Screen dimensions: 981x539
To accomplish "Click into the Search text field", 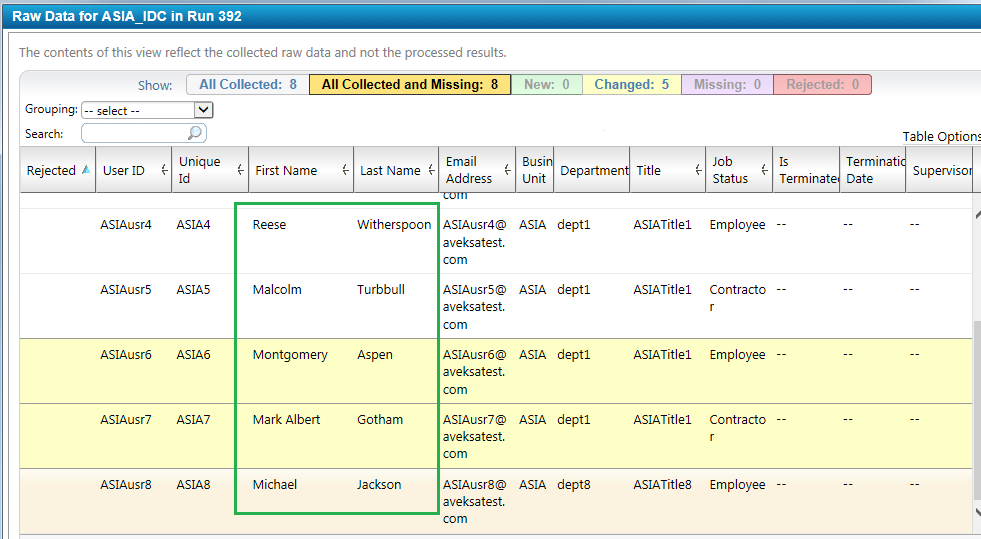I will (134, 133).
